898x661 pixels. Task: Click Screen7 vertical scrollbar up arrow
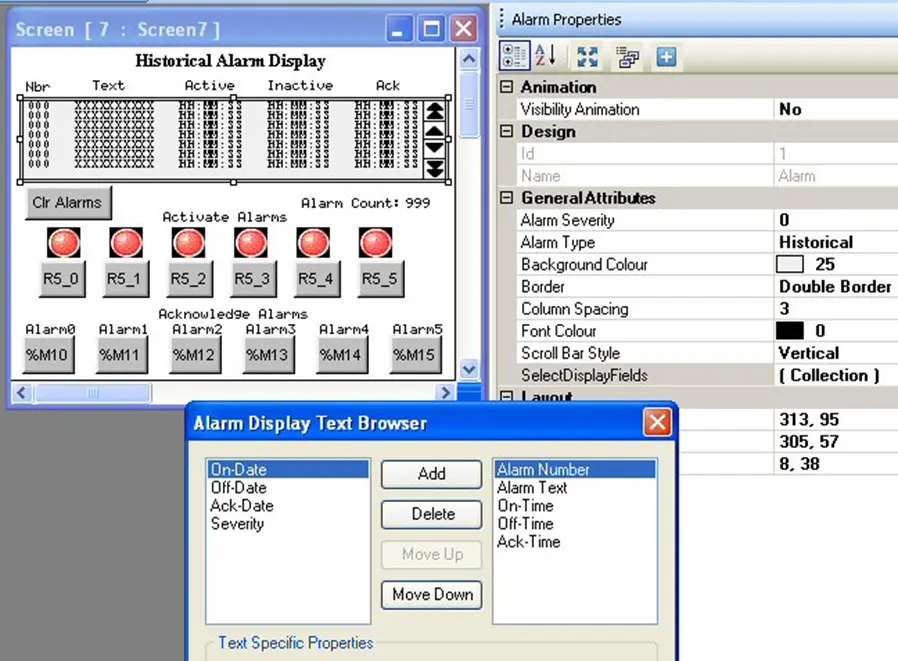coord(469,58)
